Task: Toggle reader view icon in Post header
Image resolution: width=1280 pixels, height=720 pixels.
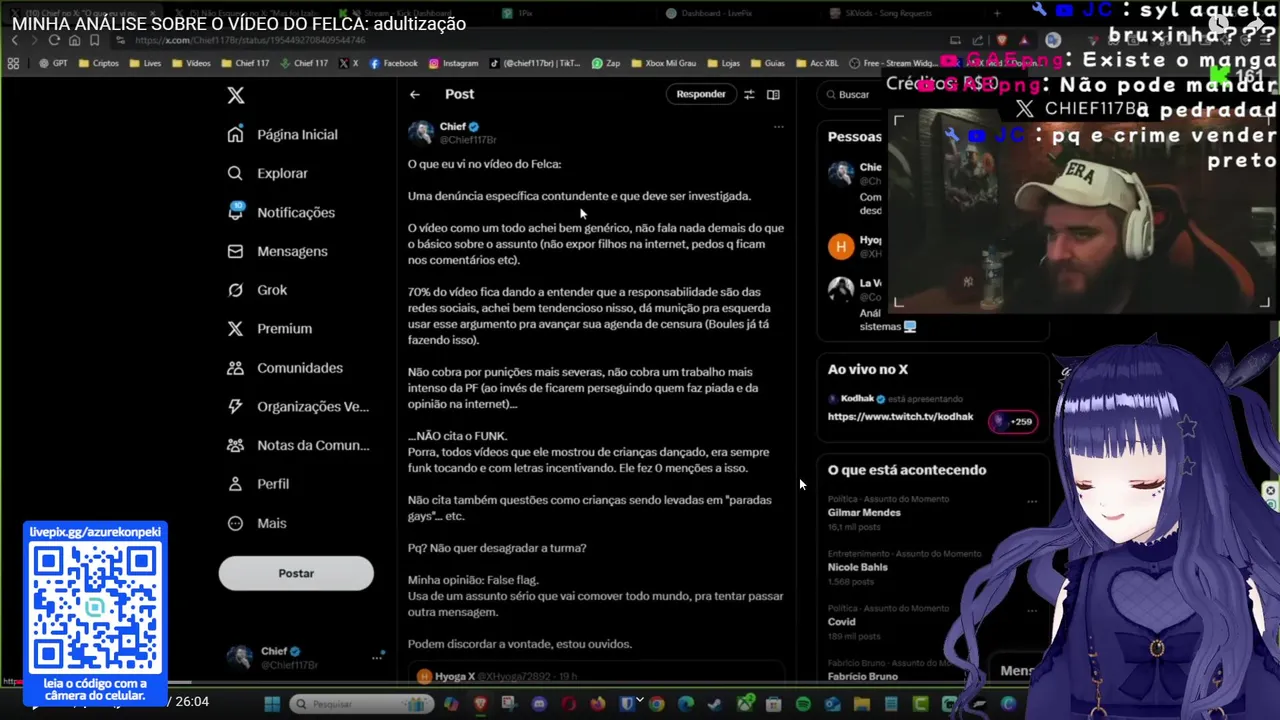Action: pyautogui.click(x=773, y=94)
